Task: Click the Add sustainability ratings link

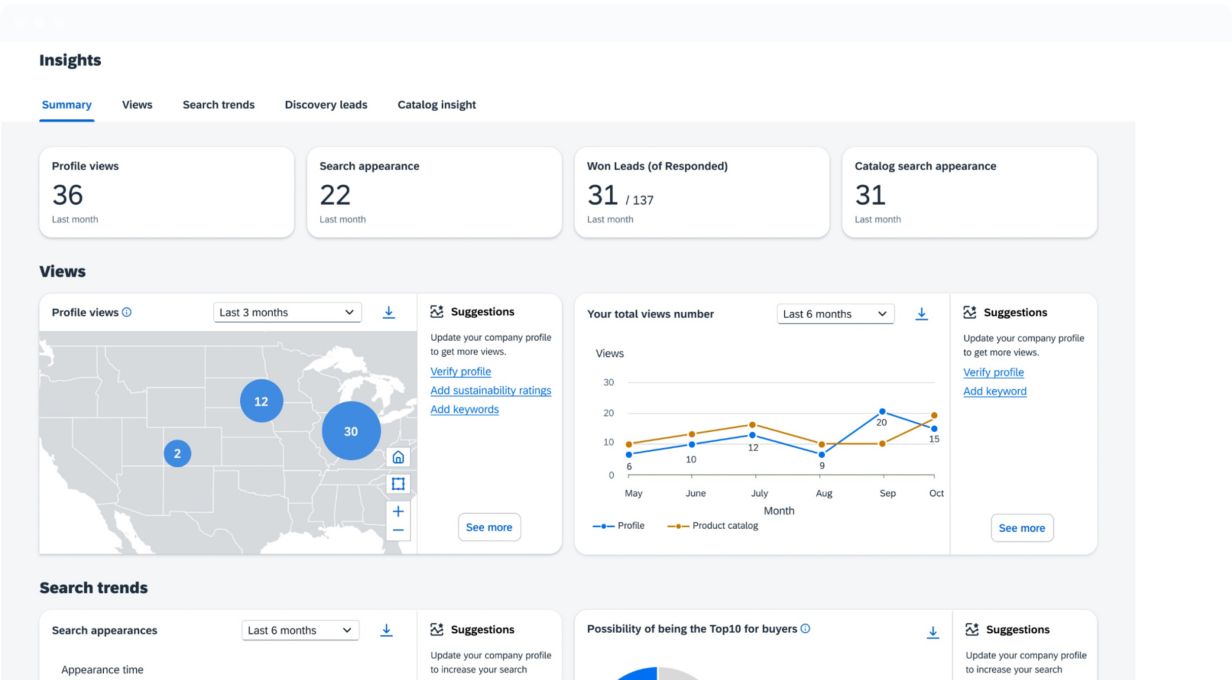Action: [490, 391]
